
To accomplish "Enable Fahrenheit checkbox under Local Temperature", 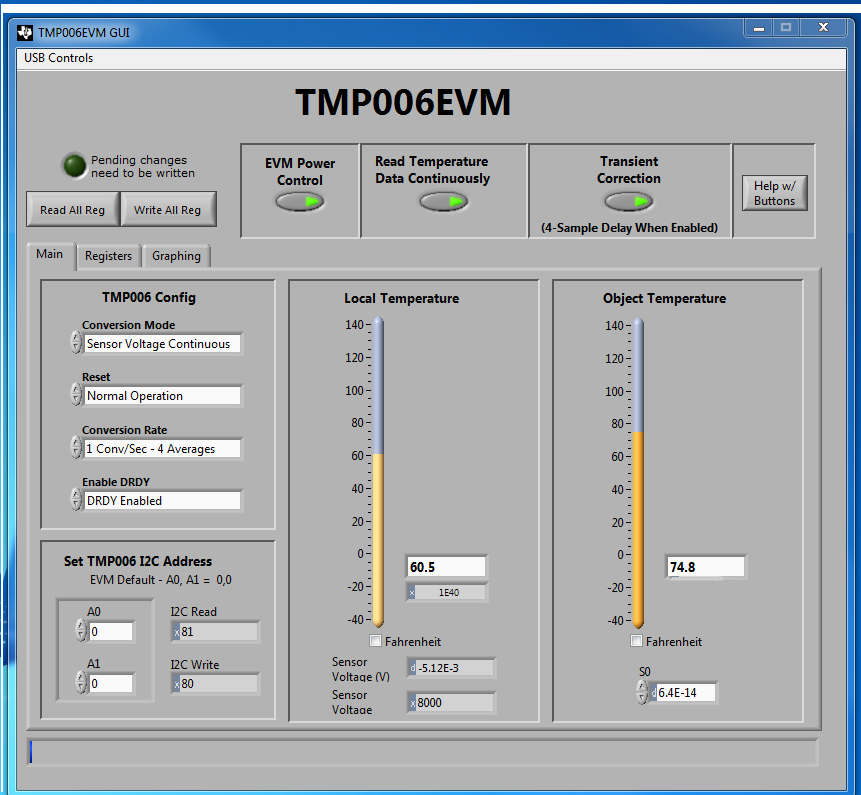I will point(376,641).
